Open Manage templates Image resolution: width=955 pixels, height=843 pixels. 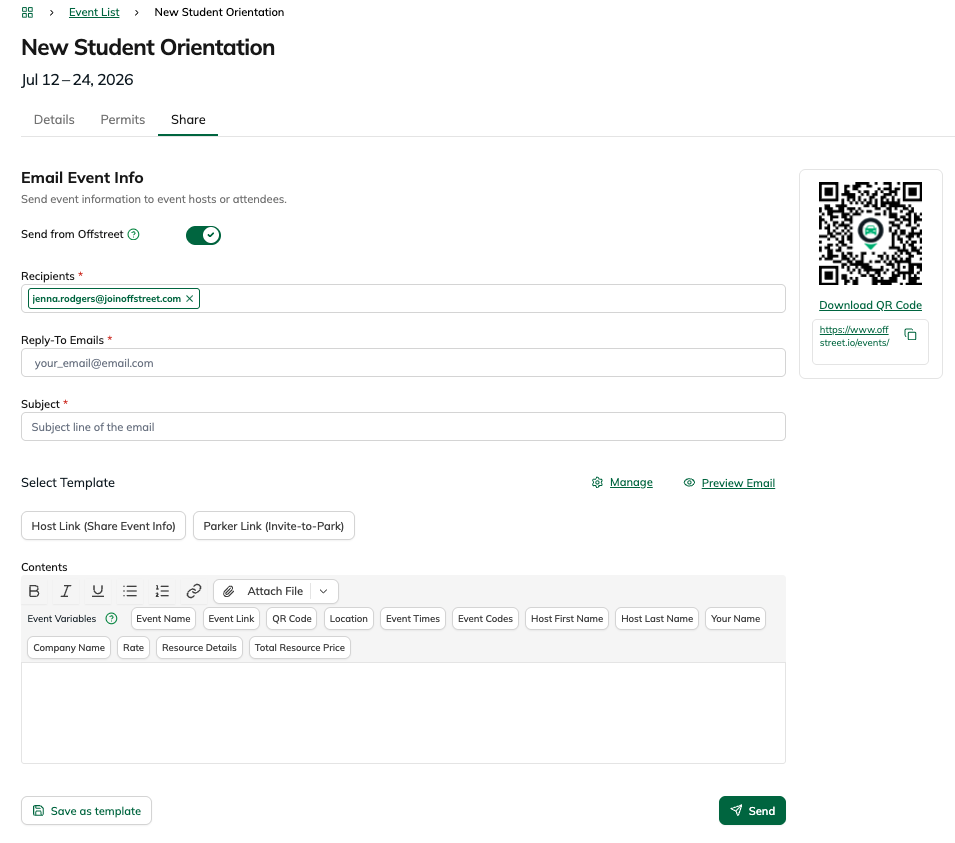point(631,482)
